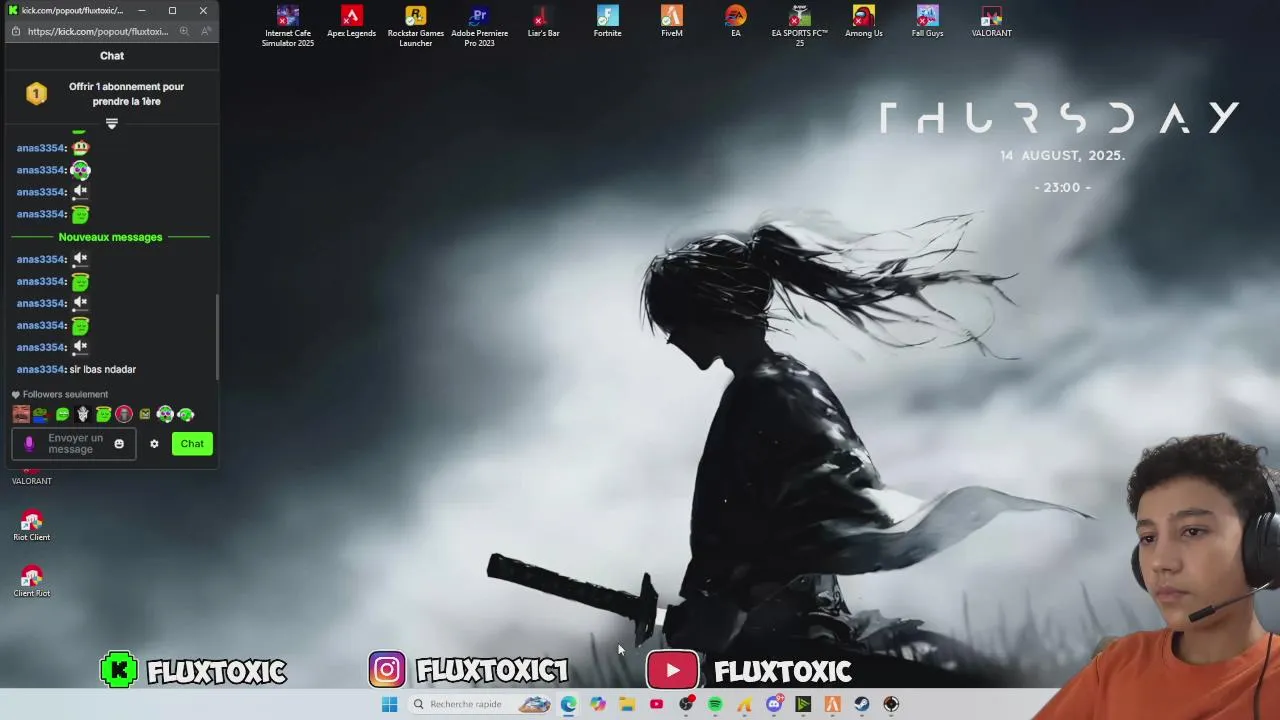
Task: Open the Client Riot desktop shortcut
Action: 31,582
